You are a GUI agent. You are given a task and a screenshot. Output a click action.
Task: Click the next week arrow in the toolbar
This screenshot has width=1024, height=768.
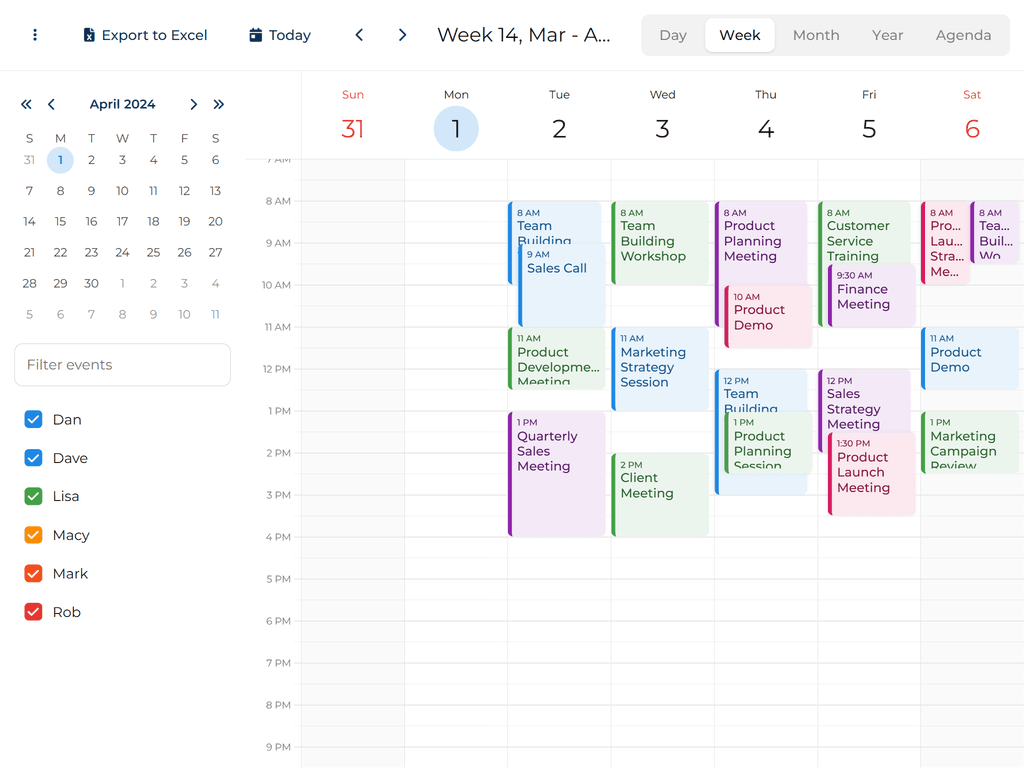coord(402,34)
